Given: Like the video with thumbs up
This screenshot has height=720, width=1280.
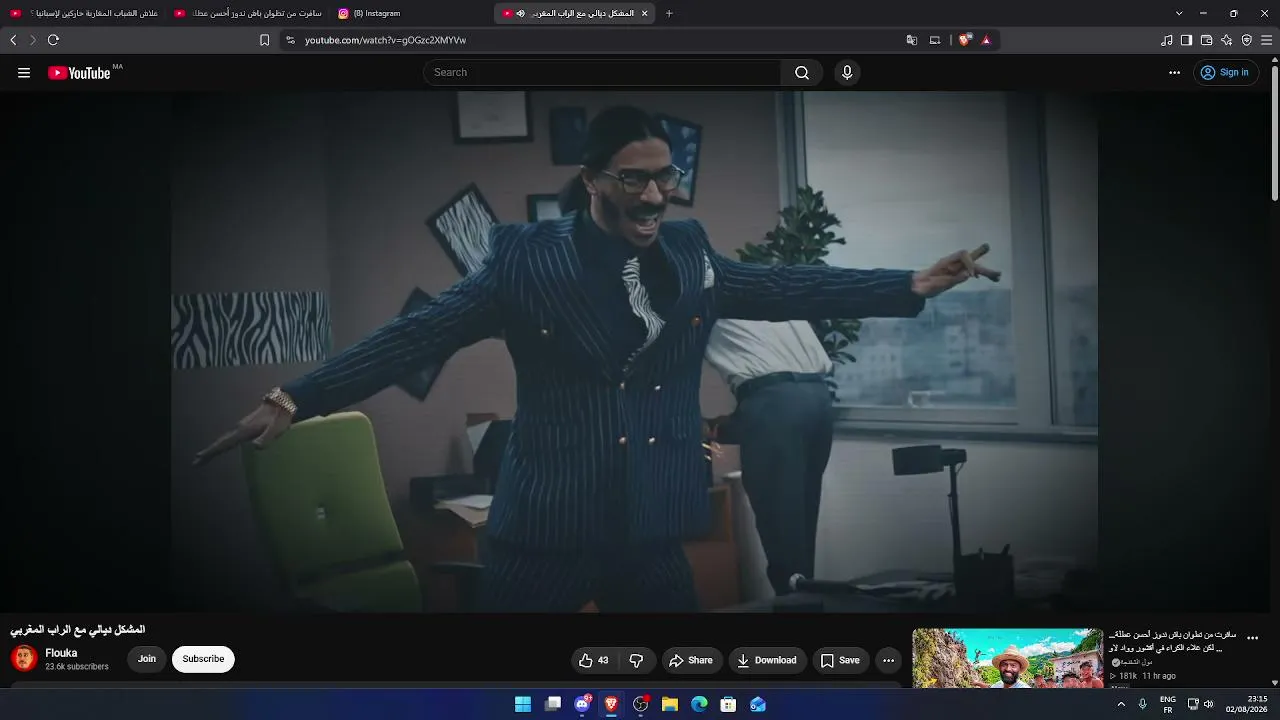Looking at the screenshot, I should (x=594, y=660).
